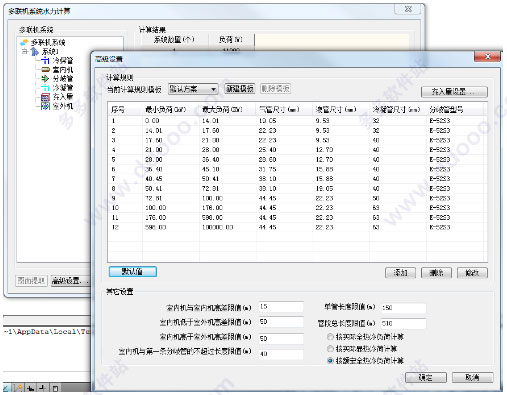Click the 系统数量(个) header in background window
Viewport: 507px width, 395px height.
[x=174, y=40]
